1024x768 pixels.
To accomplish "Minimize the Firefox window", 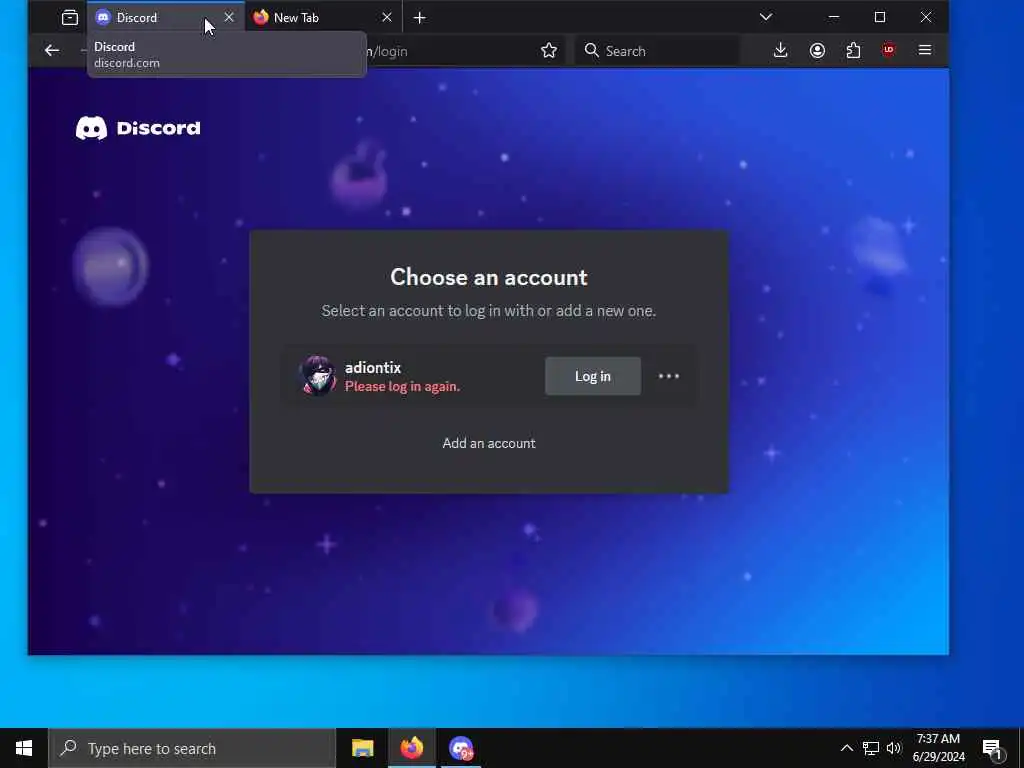I will click(x=834, y=17).
